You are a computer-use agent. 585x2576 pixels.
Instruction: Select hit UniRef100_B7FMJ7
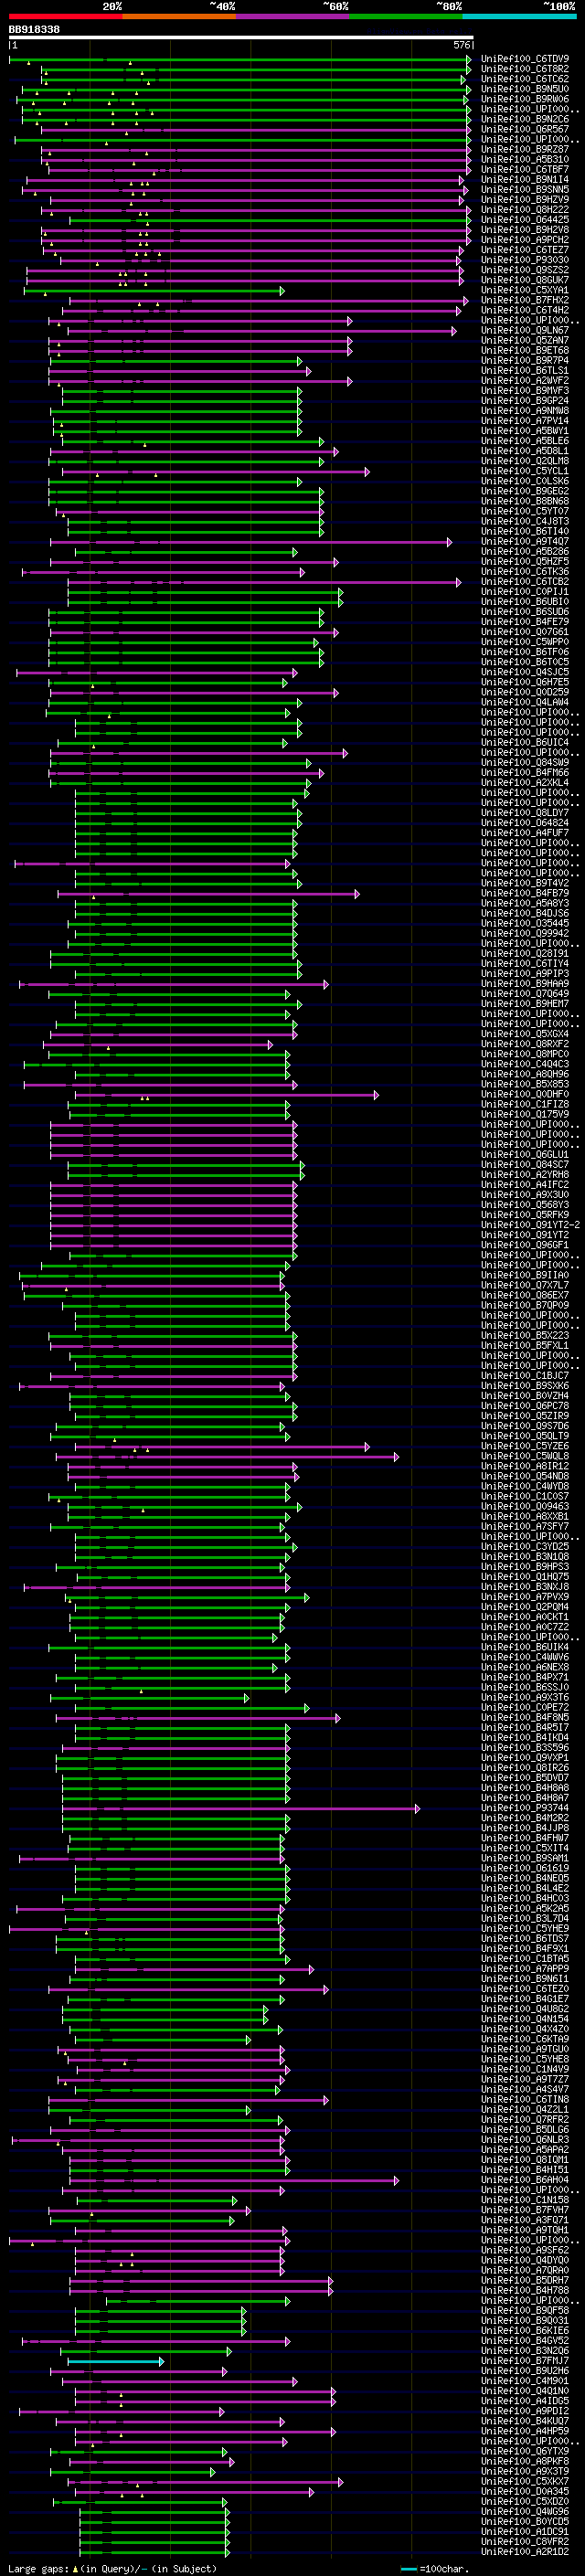pos(525,2360)
